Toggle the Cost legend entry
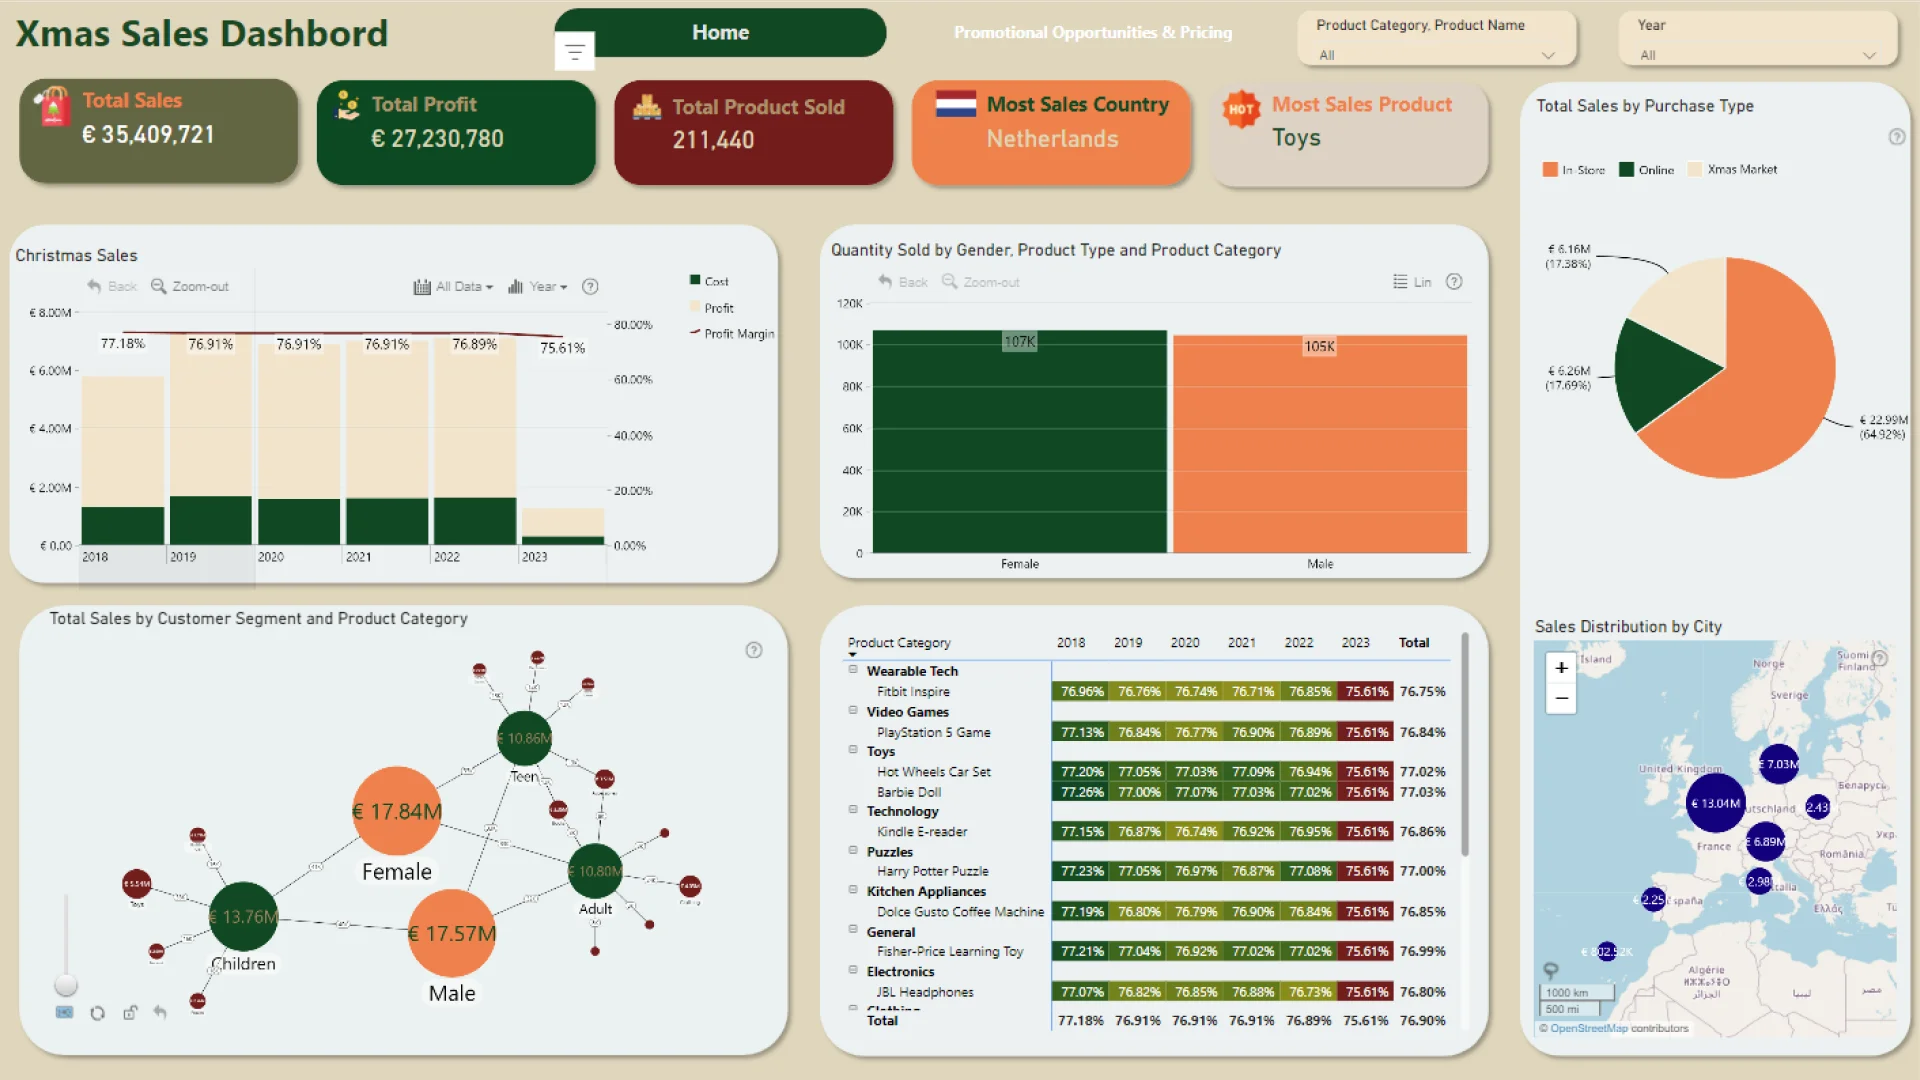This screenshot has height=1080, width=1920. pyautogui.click(x=709, y=281)
